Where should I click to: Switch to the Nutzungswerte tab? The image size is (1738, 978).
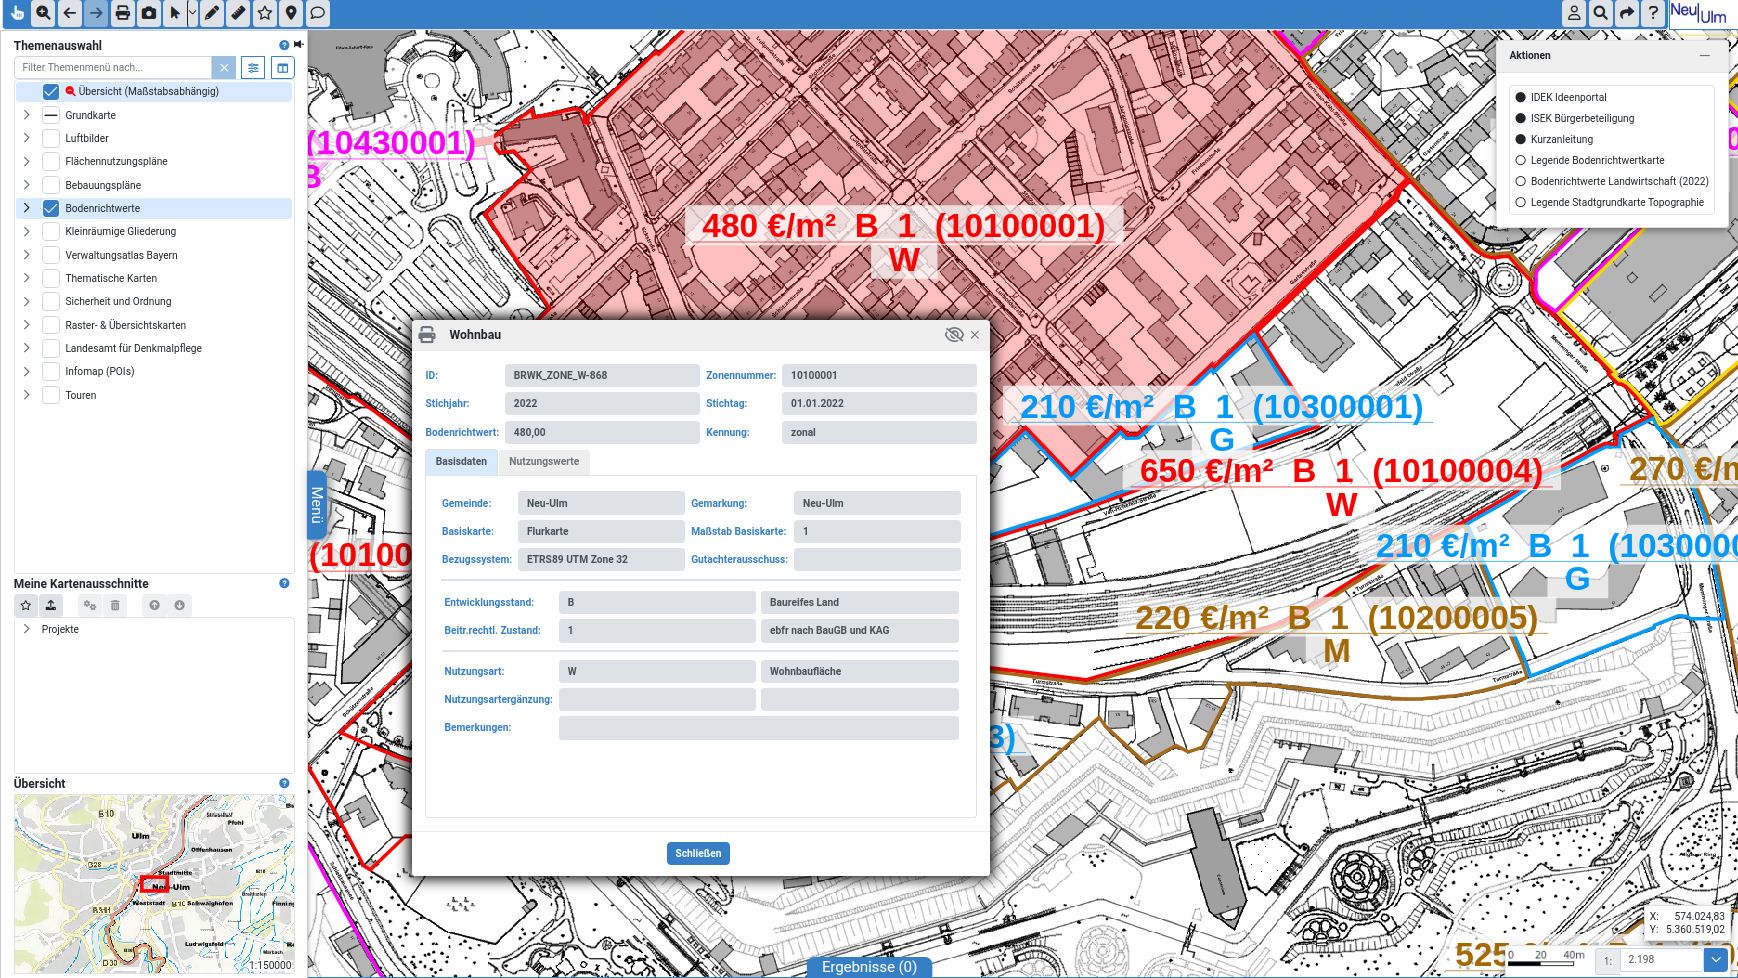(x=543, y=461)
